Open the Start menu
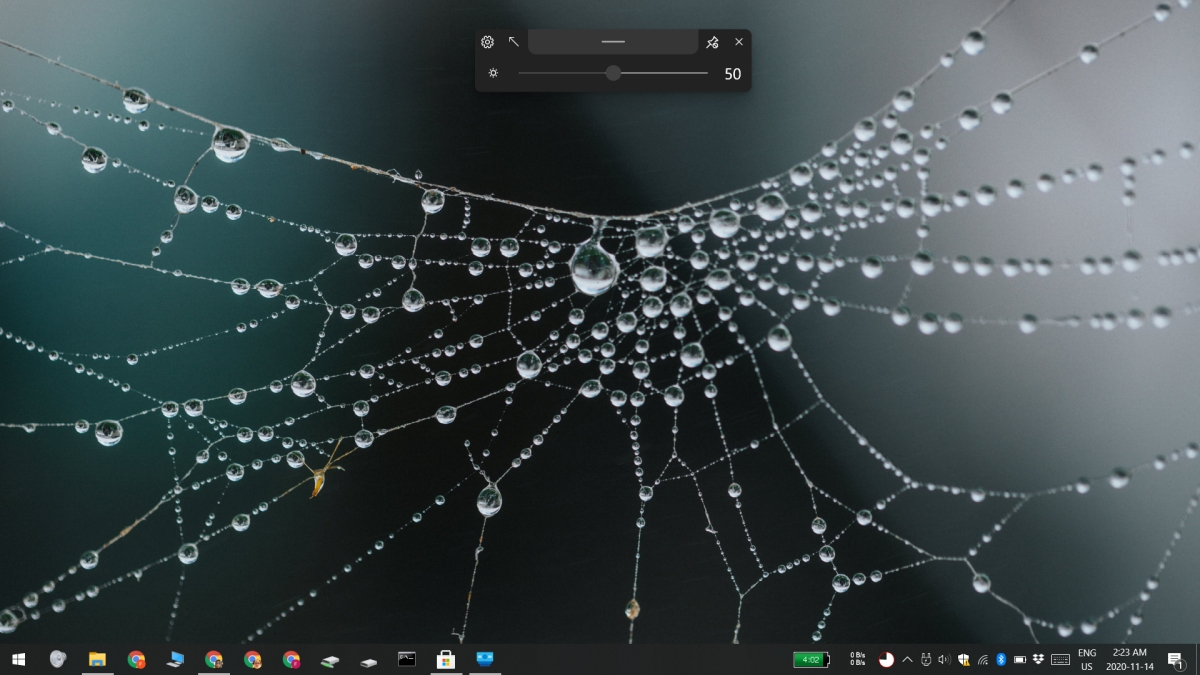The width and height of the screenshot is (1200, 675). pyautogui.click(x=21, y=660)
